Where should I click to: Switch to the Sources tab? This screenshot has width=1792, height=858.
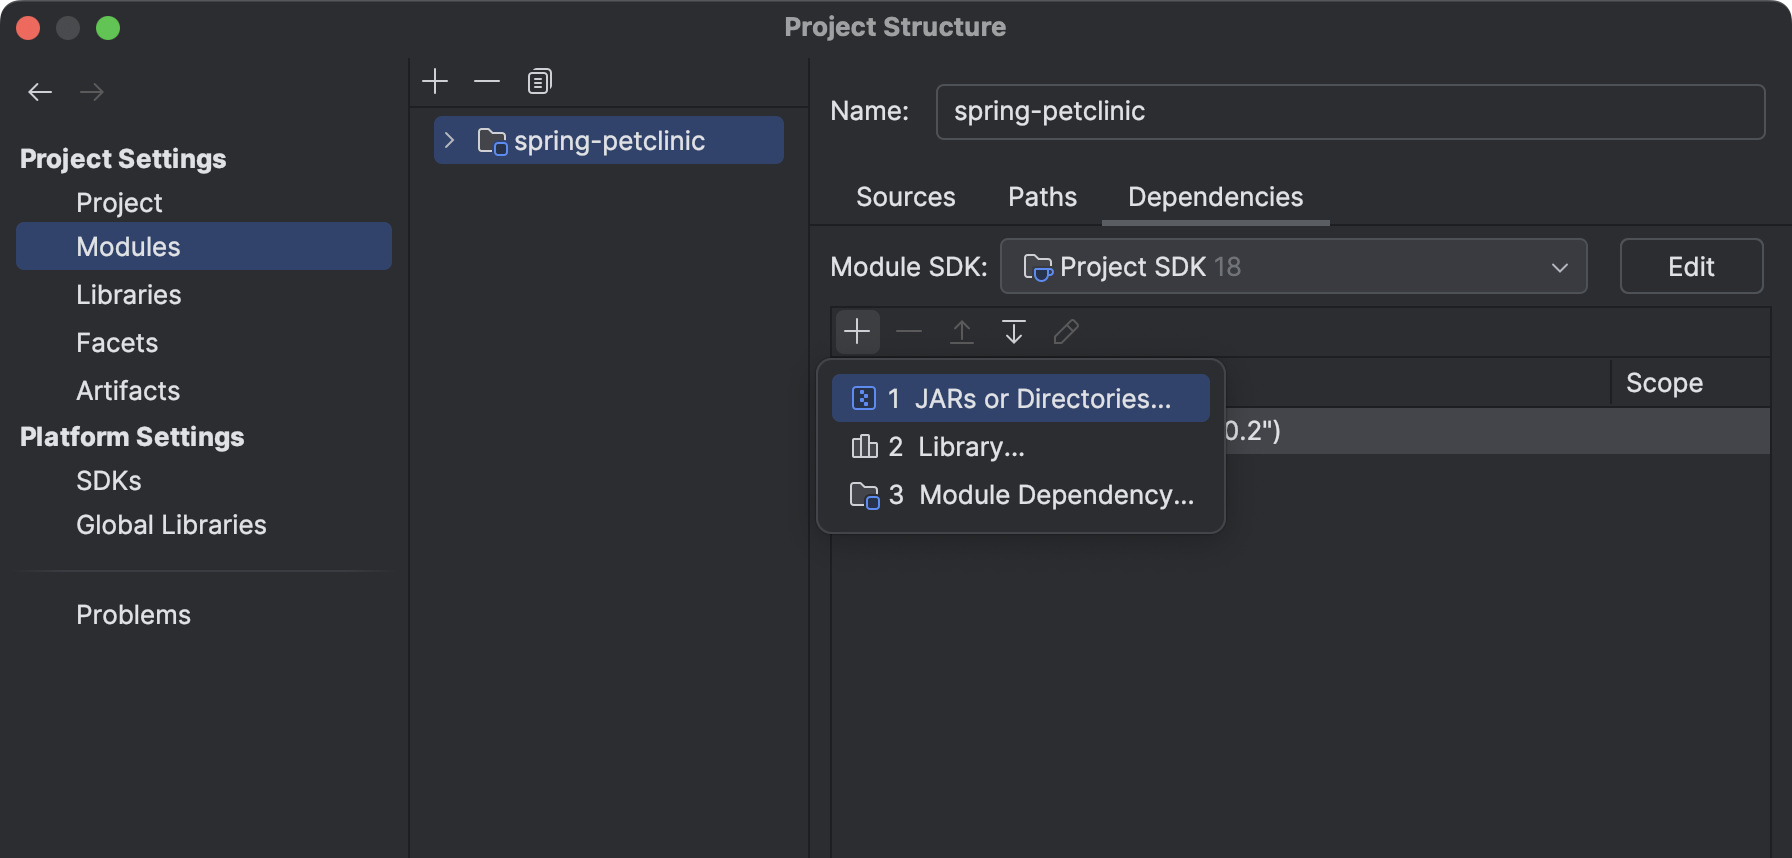(905, 197)
